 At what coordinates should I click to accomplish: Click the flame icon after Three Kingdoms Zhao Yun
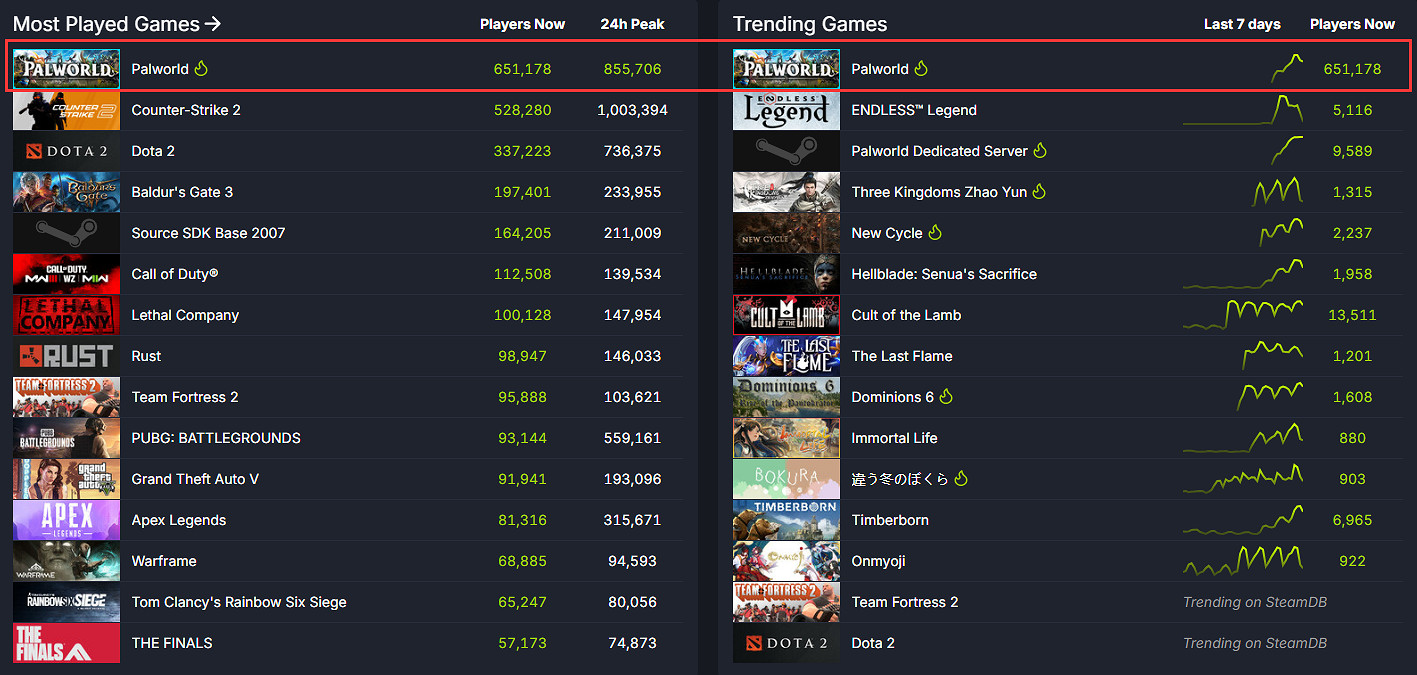point(1039,192)
